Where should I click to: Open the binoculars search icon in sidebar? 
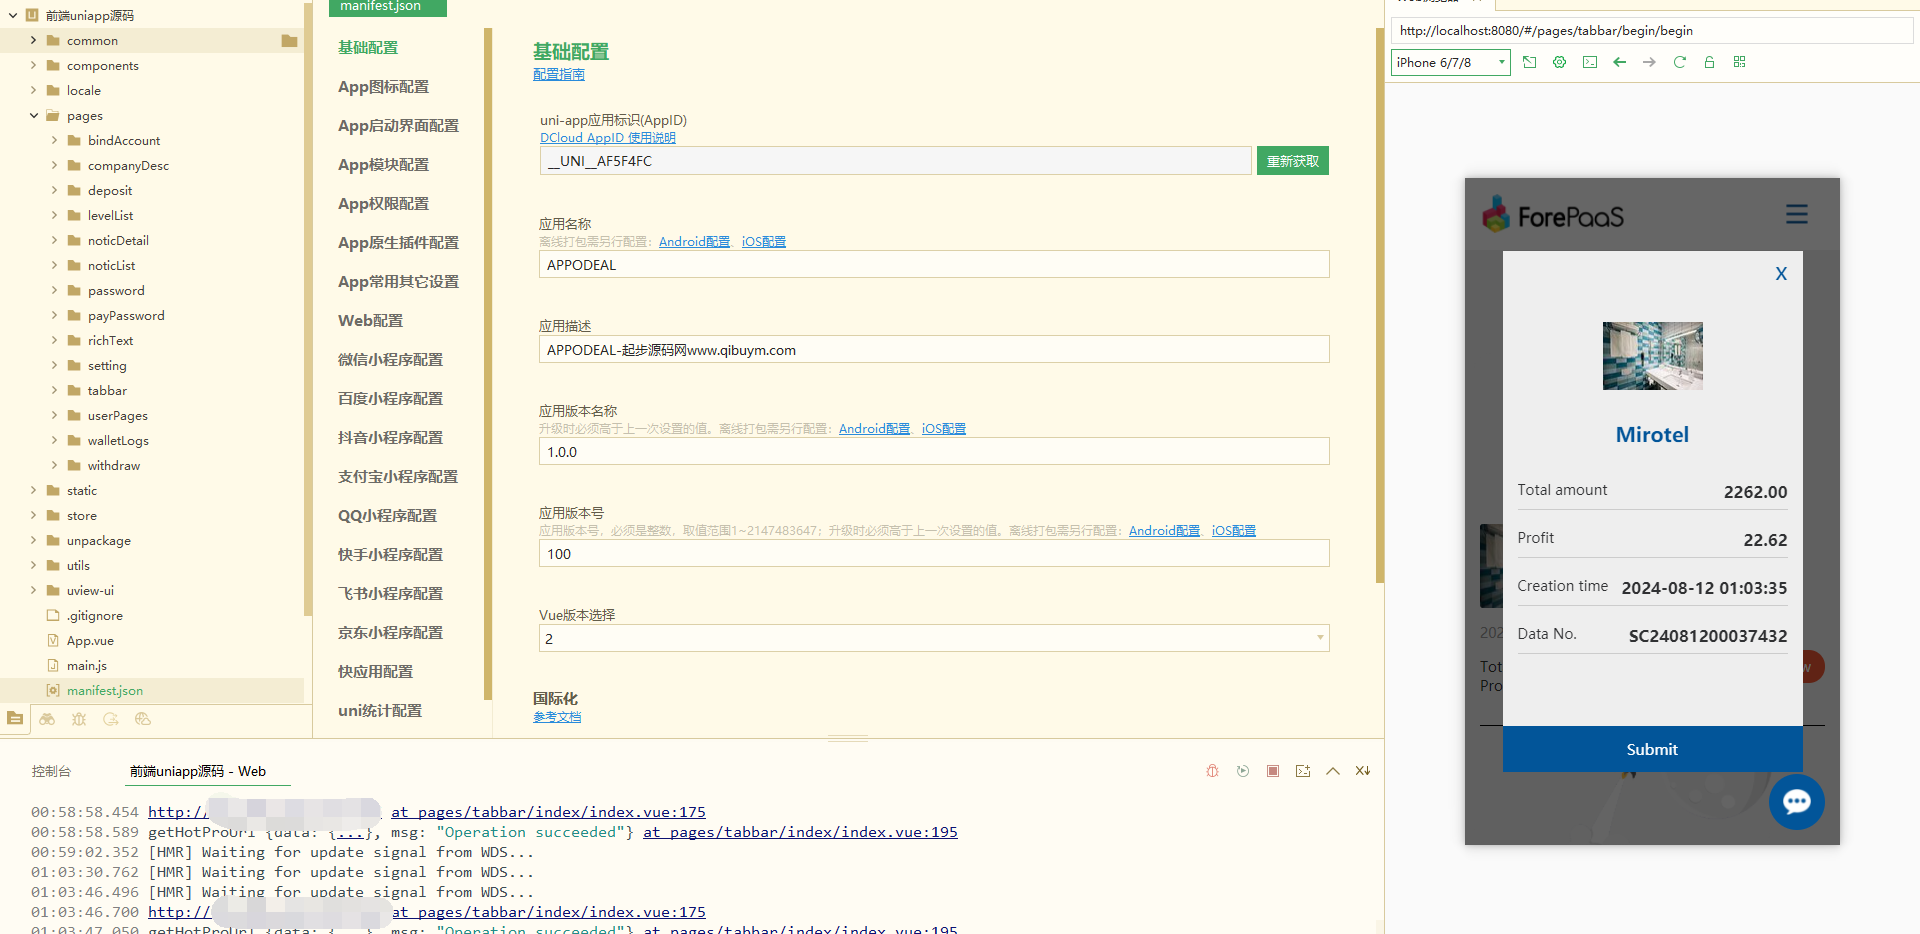pos(47,719)
